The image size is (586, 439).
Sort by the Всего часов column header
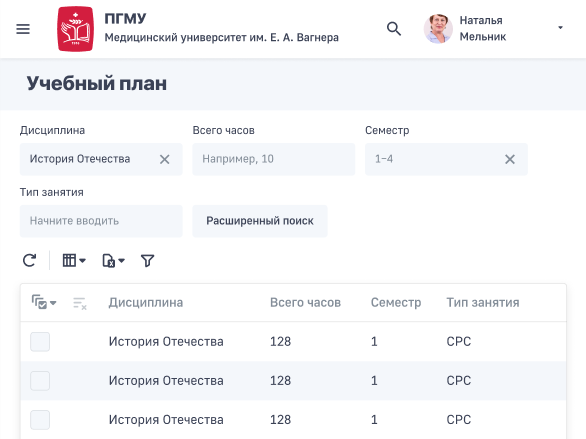tap(305, 302)
